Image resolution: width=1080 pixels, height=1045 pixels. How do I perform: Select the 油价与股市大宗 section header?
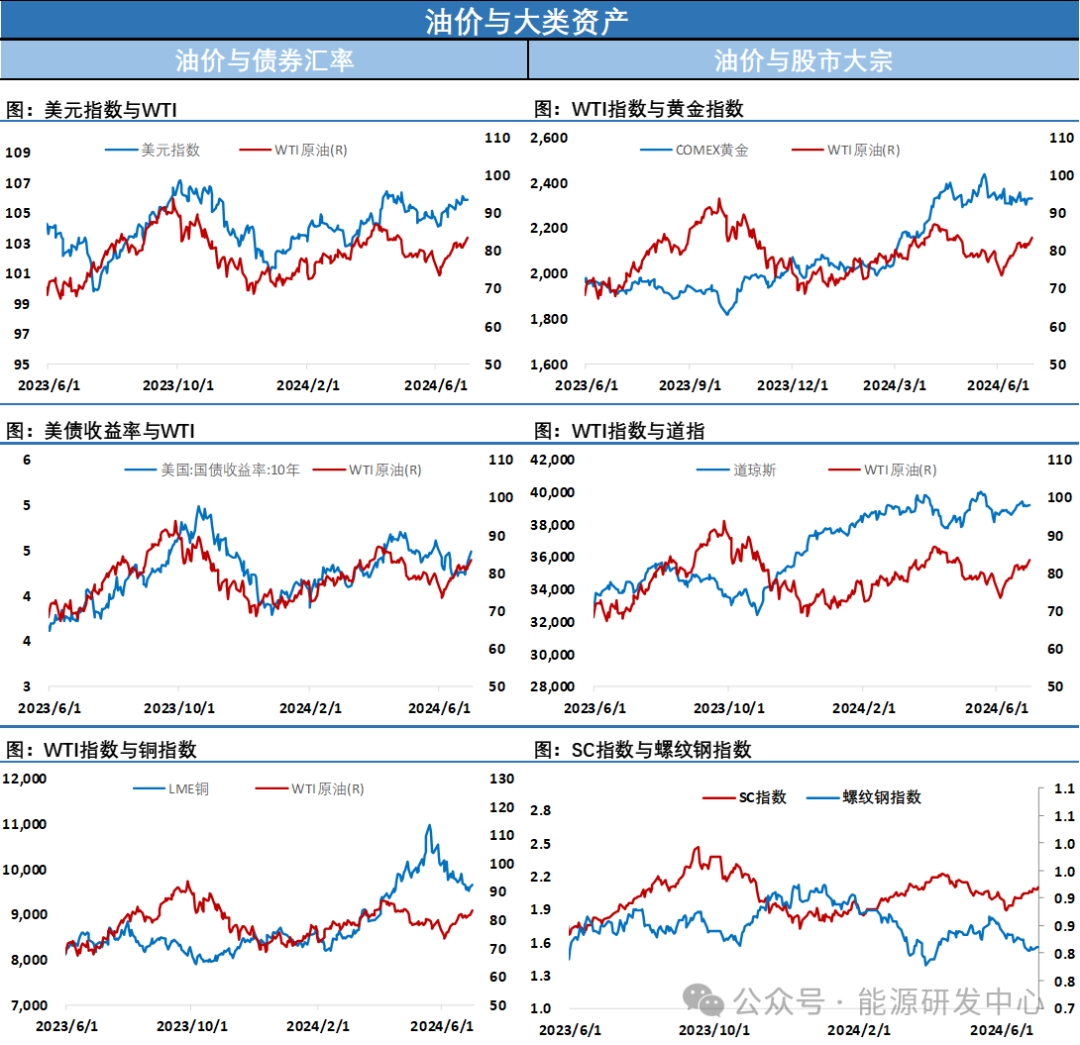(803, 61)
